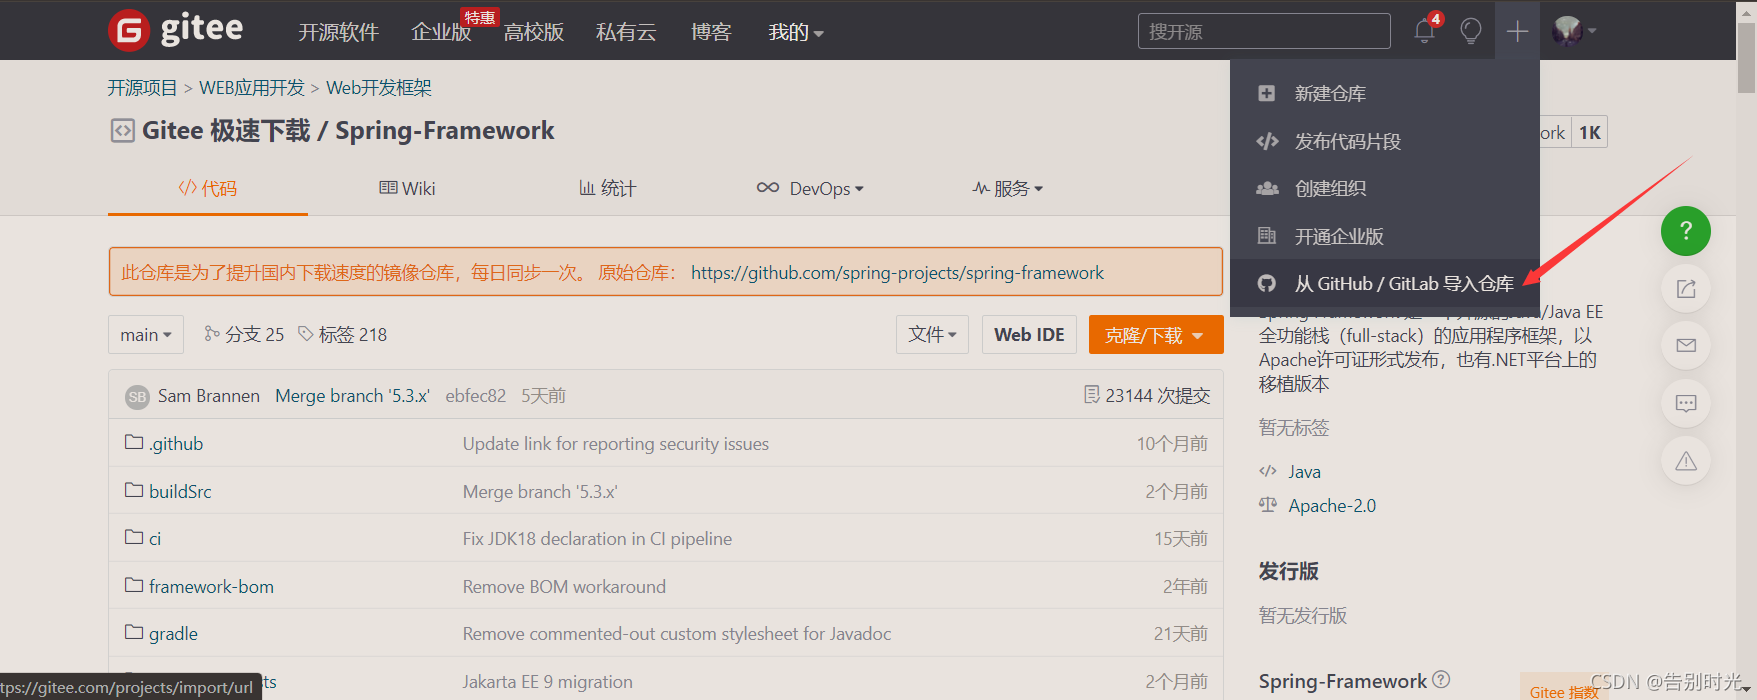This screenshot has width=1757, height=700.
Task: Click the SB author avatar
Action: click(x=137, y=397)
